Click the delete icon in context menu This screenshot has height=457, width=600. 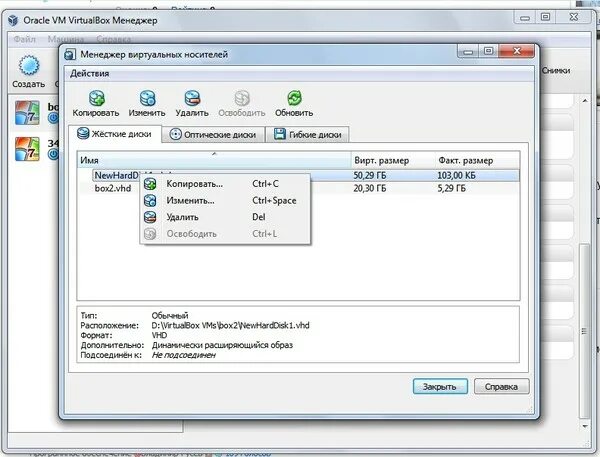[x=150, y=217]
